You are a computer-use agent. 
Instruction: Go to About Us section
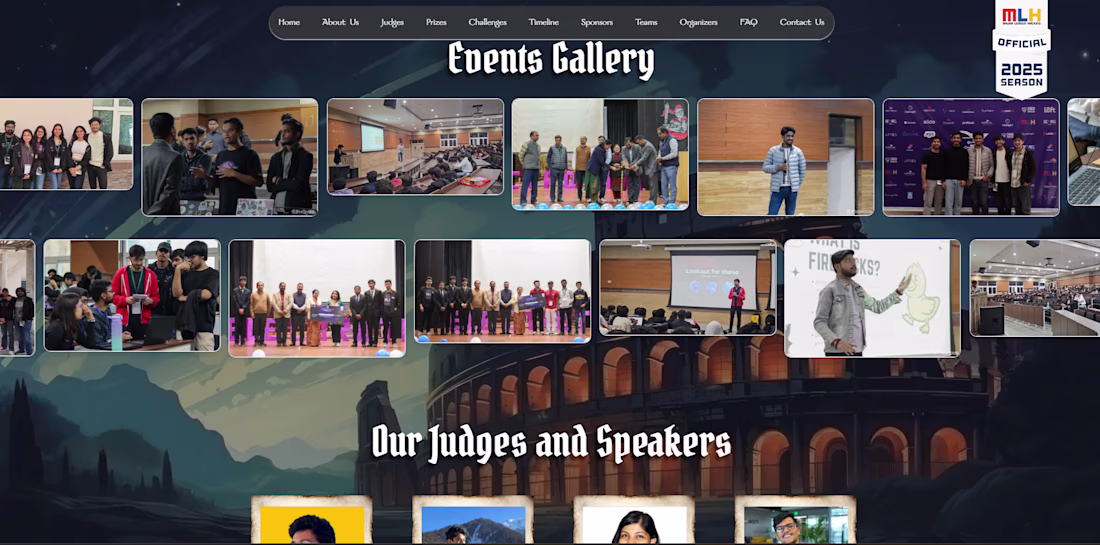340,22
